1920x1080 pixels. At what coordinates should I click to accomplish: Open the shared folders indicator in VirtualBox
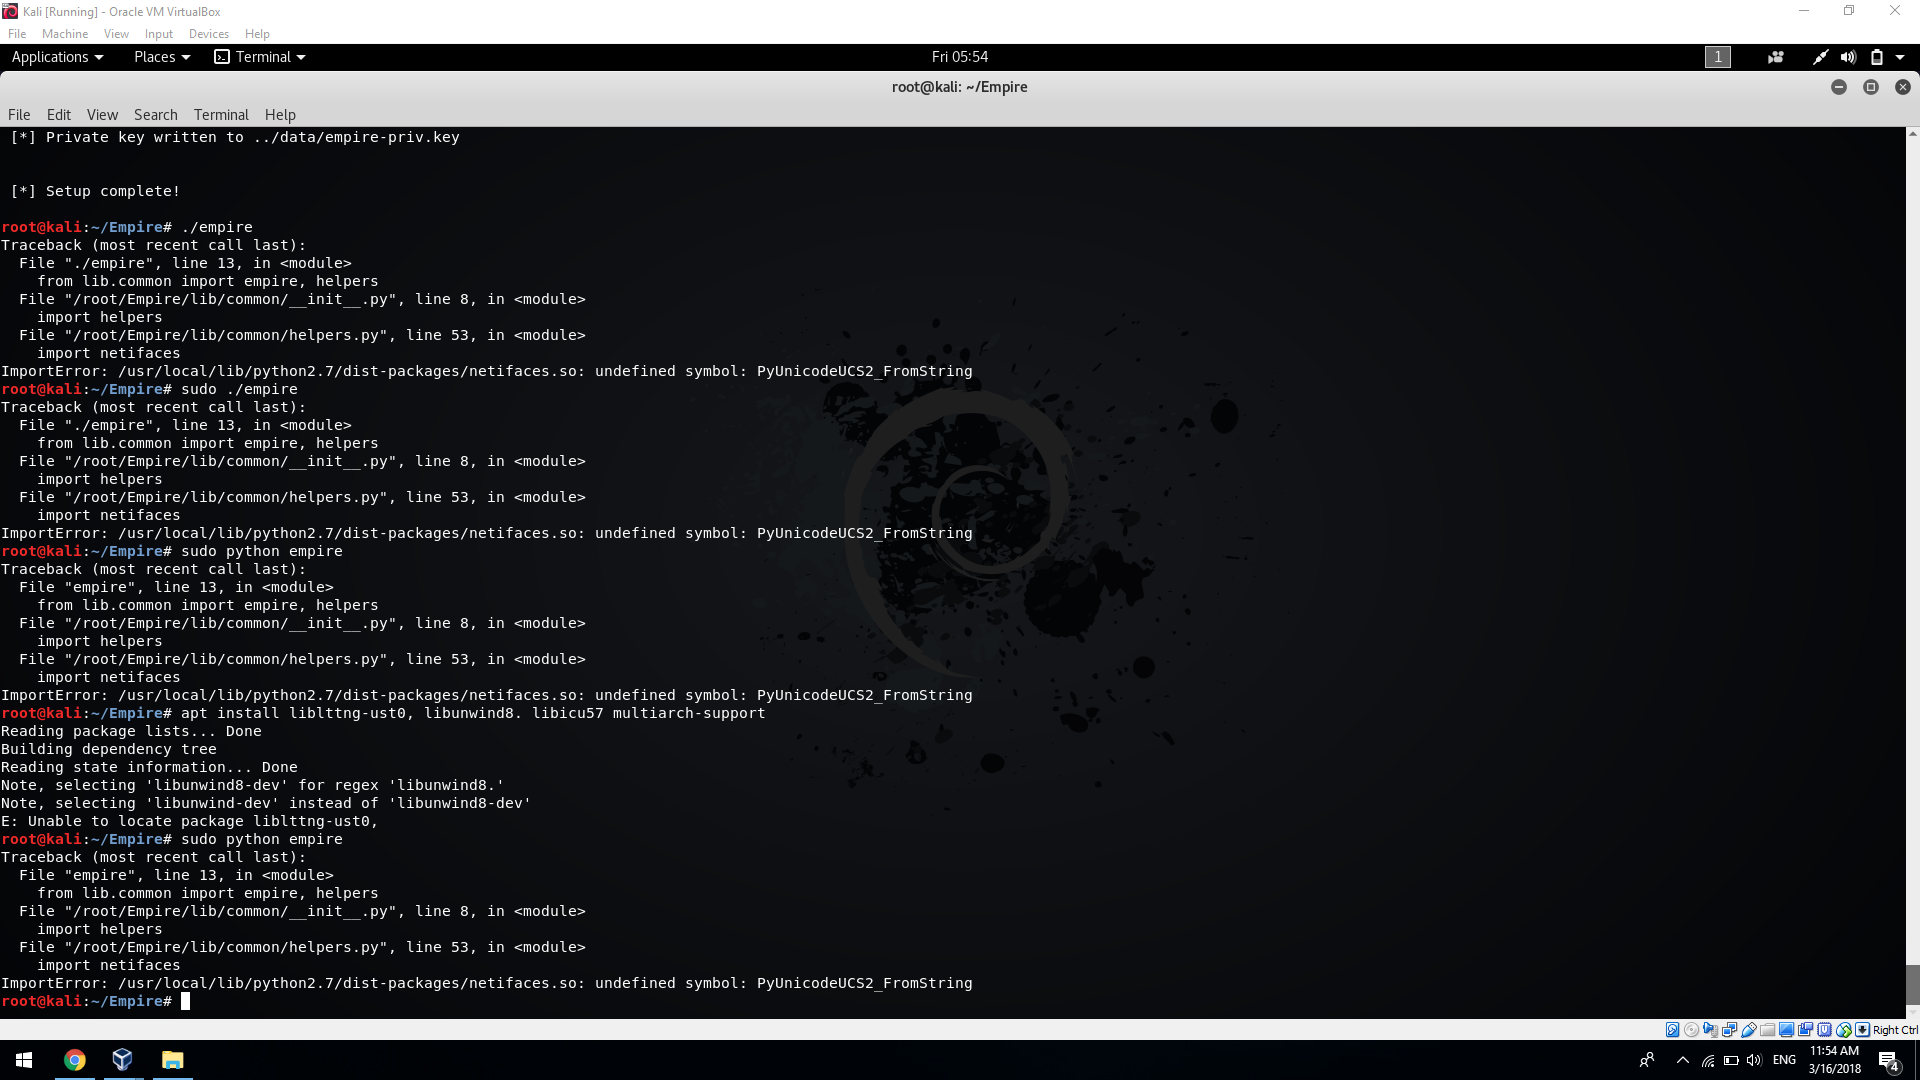pos(1768,1029)
